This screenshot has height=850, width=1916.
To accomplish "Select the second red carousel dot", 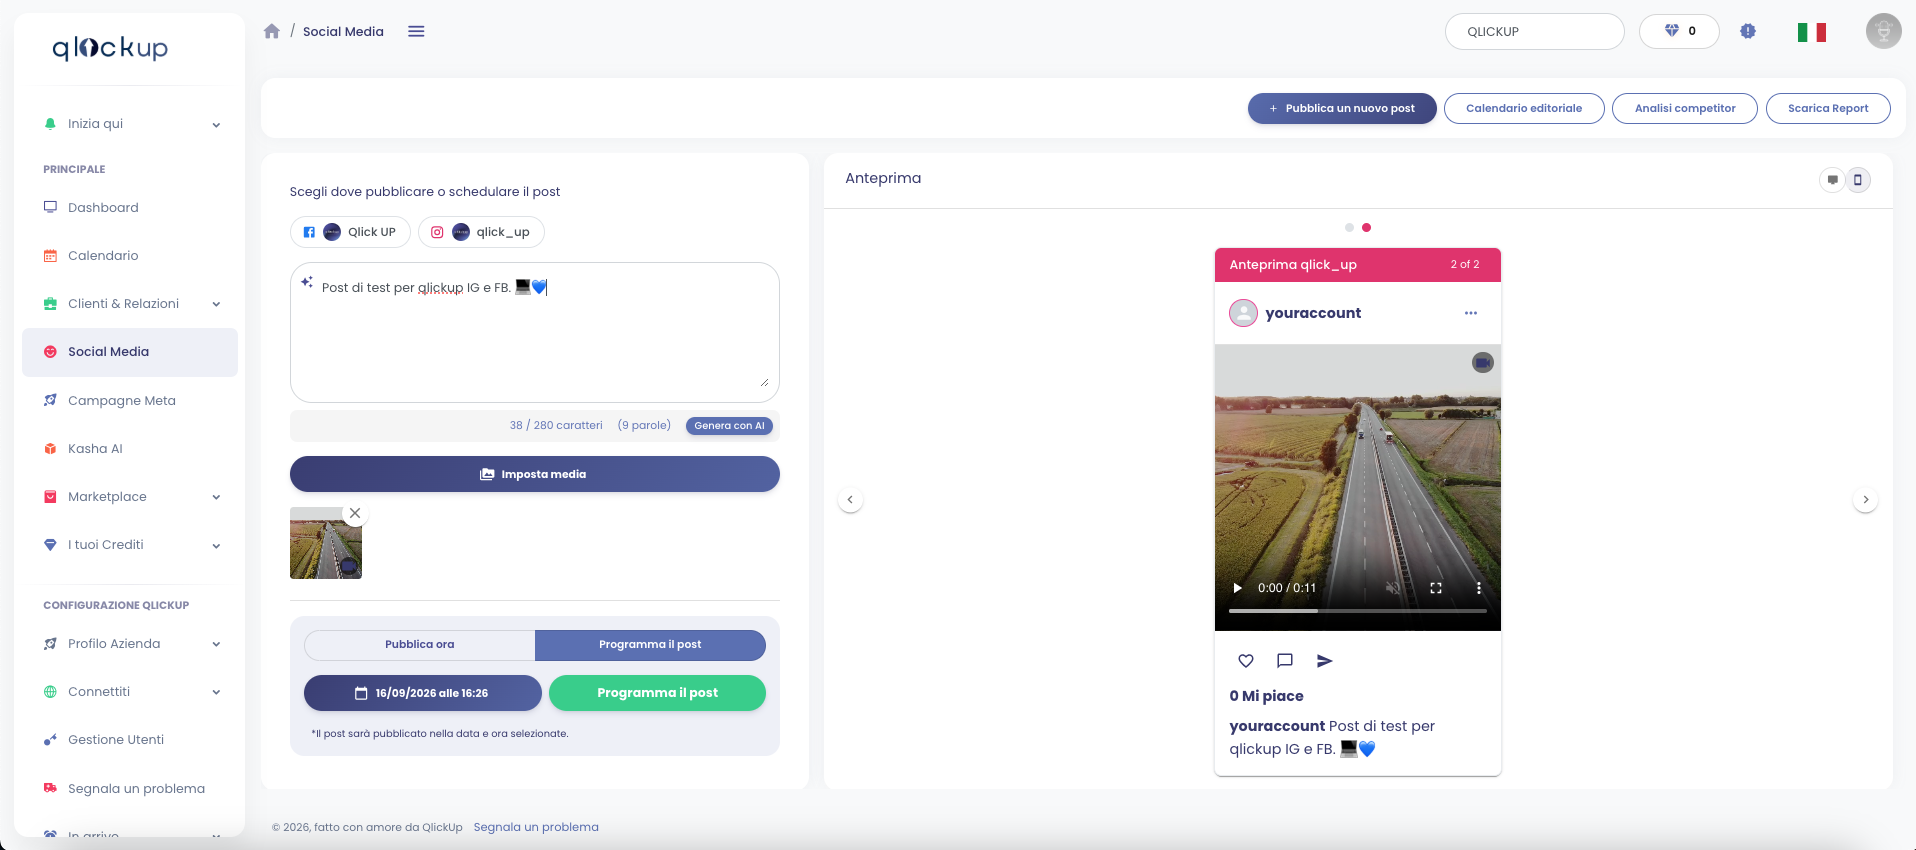I will click(1367, 228).
